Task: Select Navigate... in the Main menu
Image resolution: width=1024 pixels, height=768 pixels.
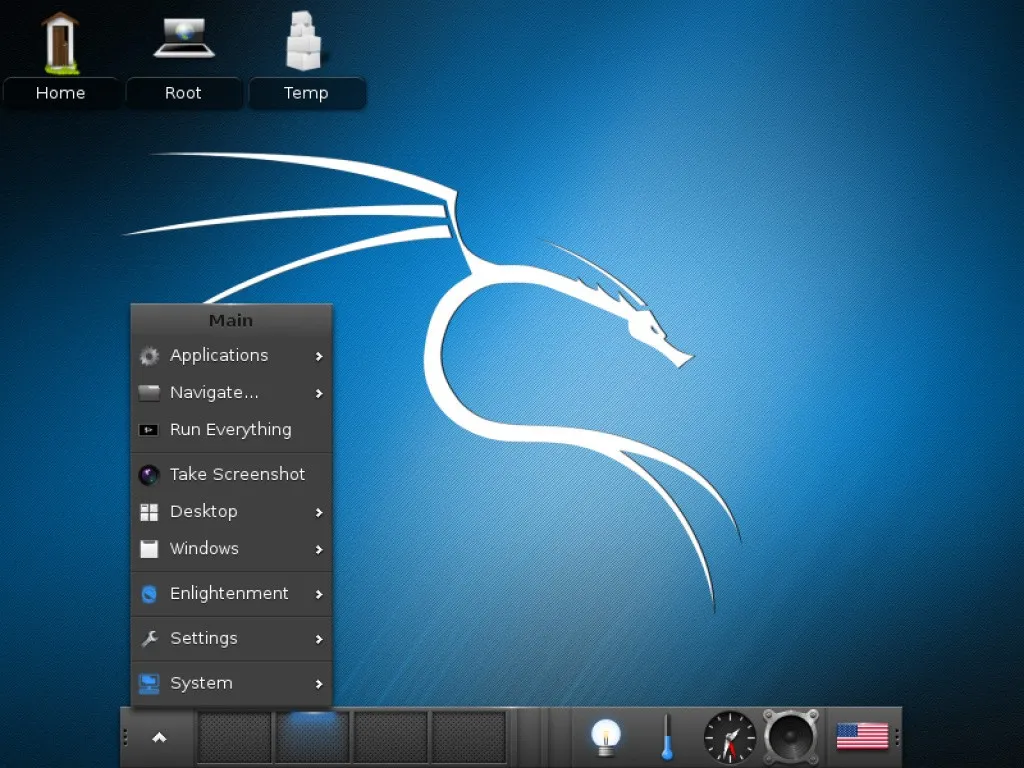Action: (213, 392)
